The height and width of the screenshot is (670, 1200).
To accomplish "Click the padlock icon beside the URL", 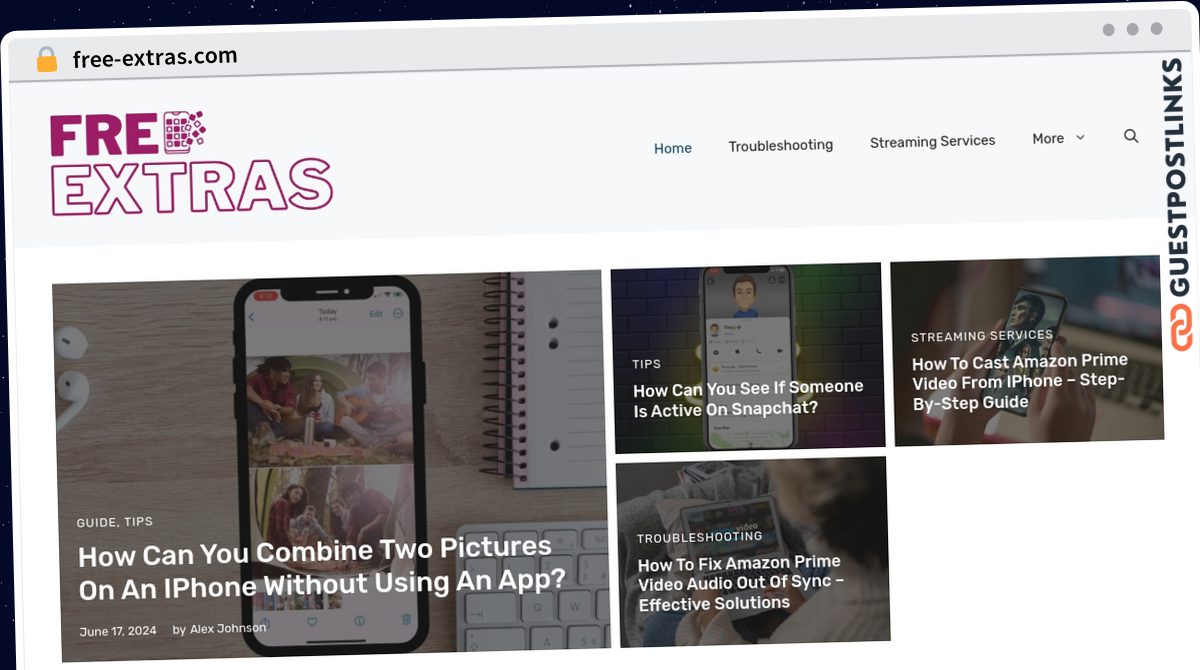I will point(46,60).
